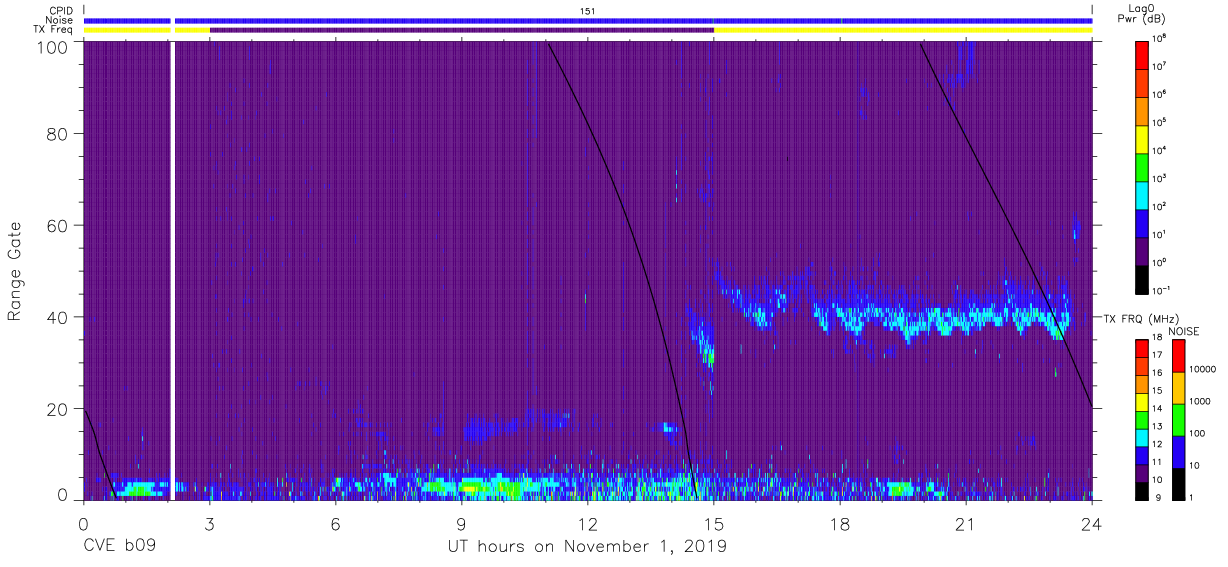The height and width of the screenshot is (567, 1228).
Task: Click the white data gap near UT hour 2
Action: [172, 270]
